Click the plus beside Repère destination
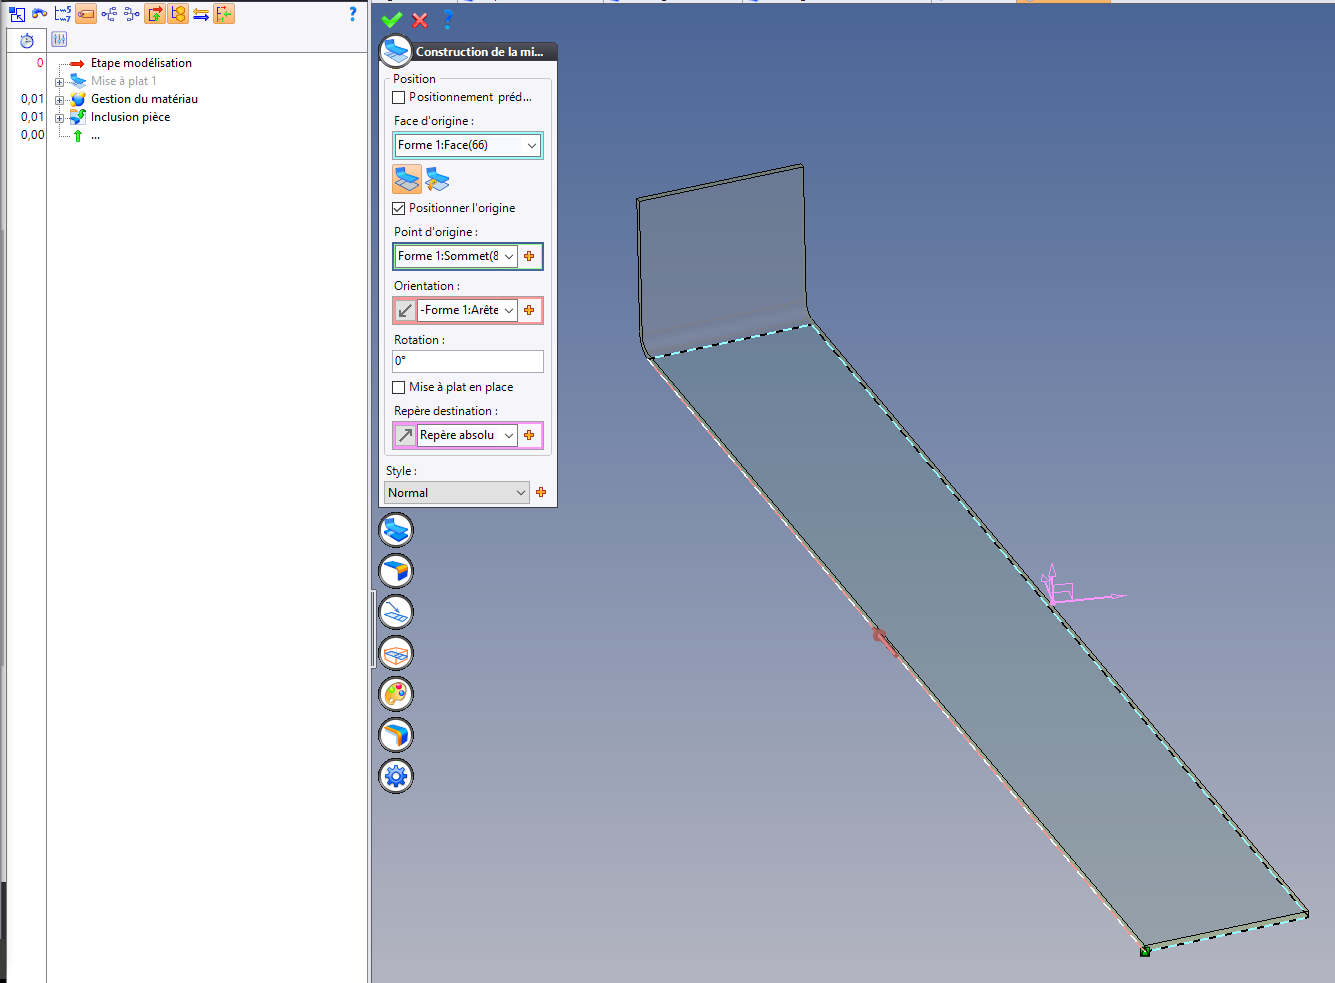Screen dimensions: 1335x983 click(x=529, y=436)
